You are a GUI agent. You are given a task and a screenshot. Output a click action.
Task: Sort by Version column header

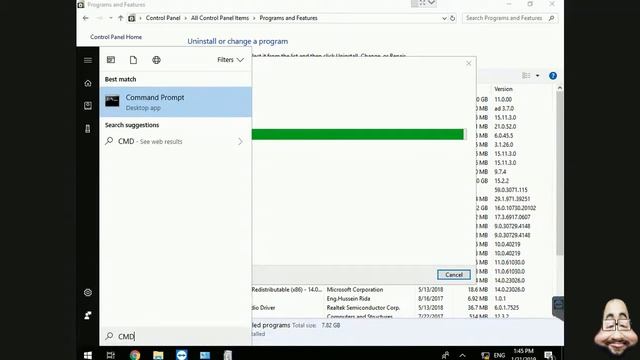pos(503,89)
